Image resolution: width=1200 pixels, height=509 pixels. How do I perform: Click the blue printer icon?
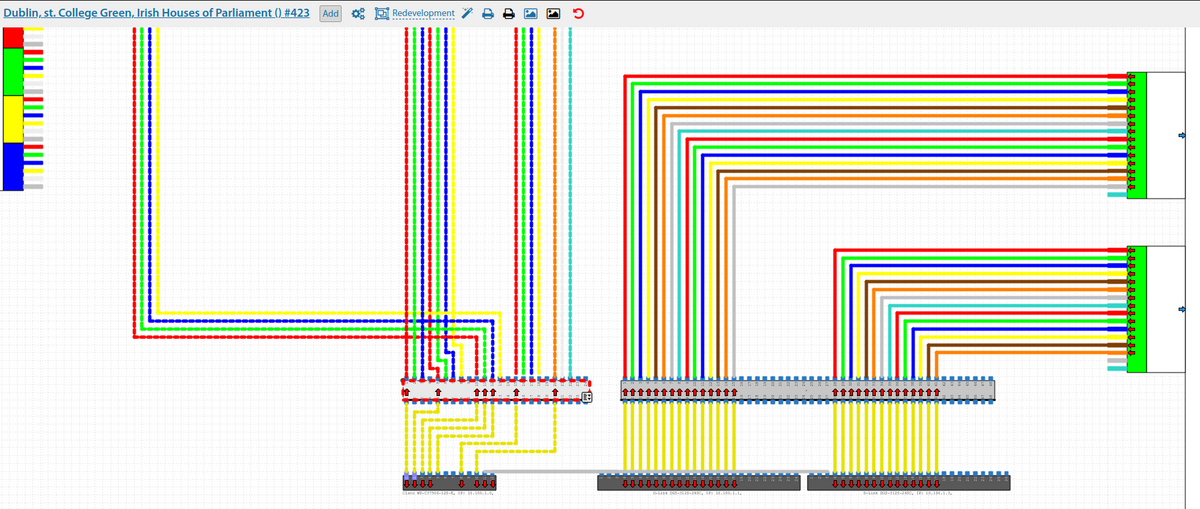(x=488, y=14)
